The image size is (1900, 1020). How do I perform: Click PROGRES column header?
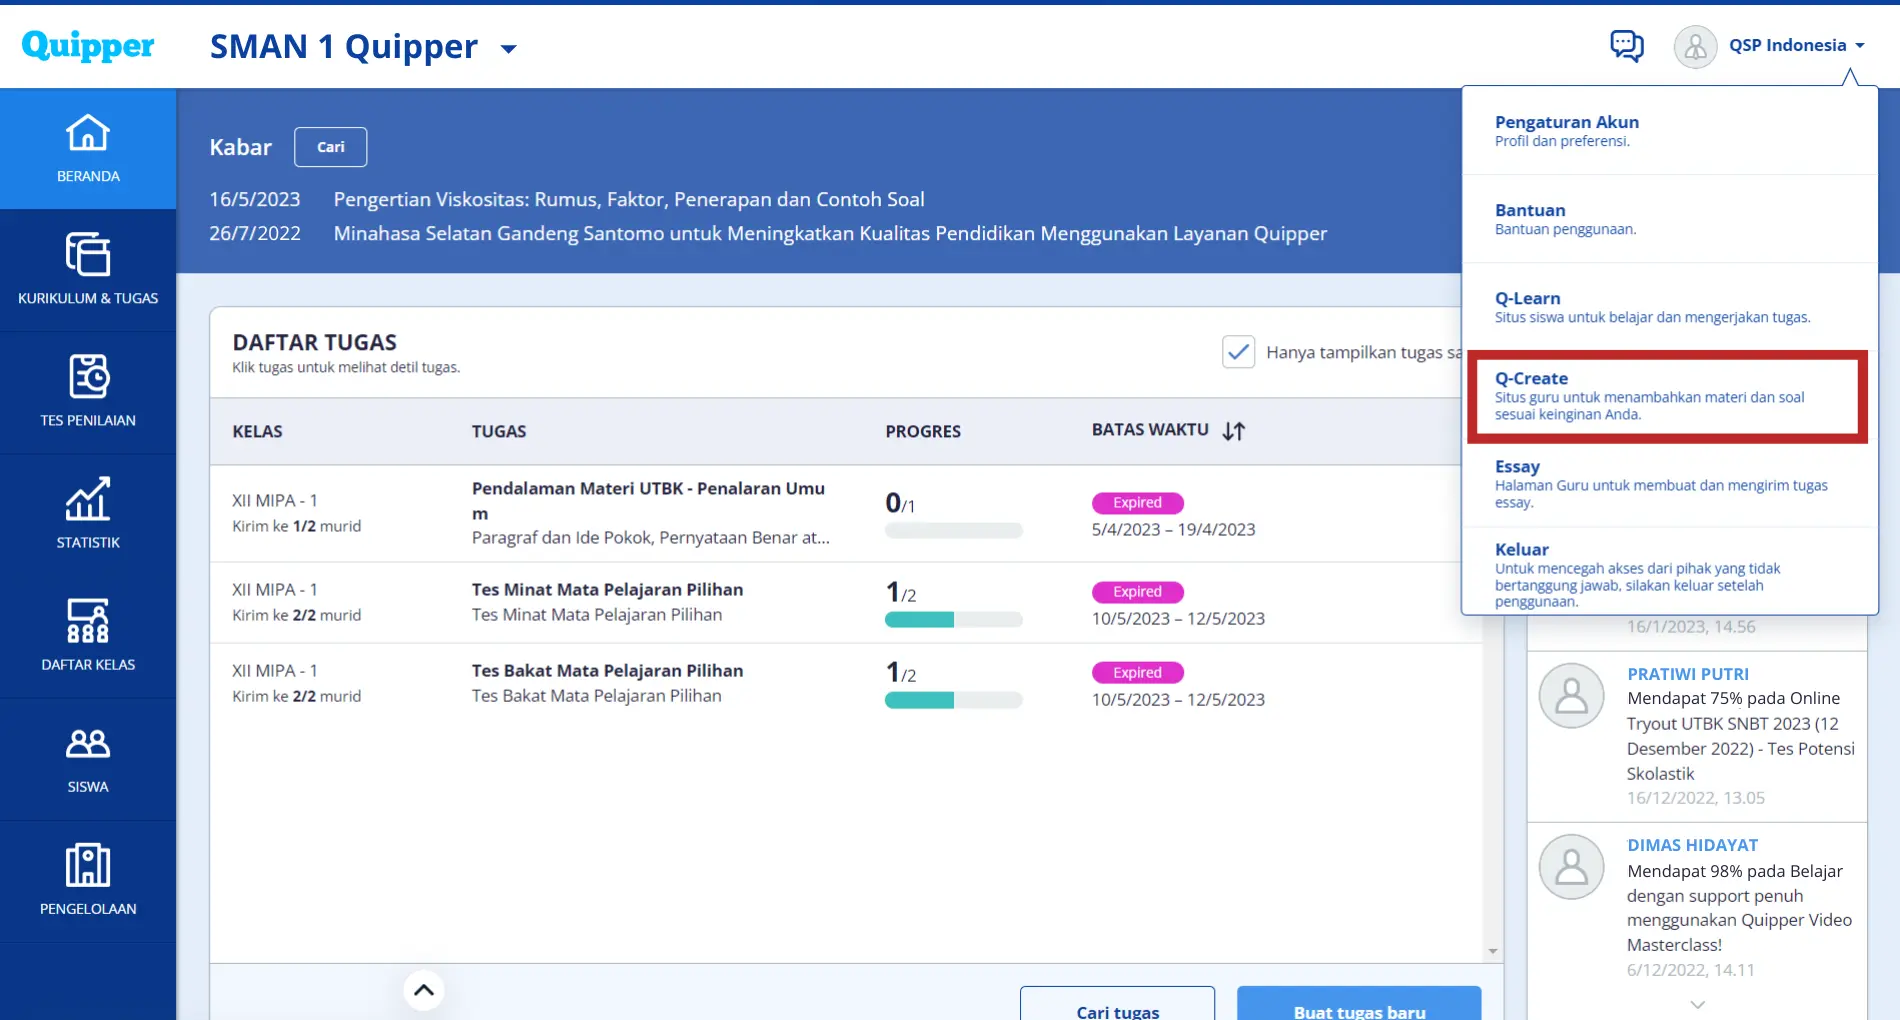pyautogui.click(x=923, y=431)
